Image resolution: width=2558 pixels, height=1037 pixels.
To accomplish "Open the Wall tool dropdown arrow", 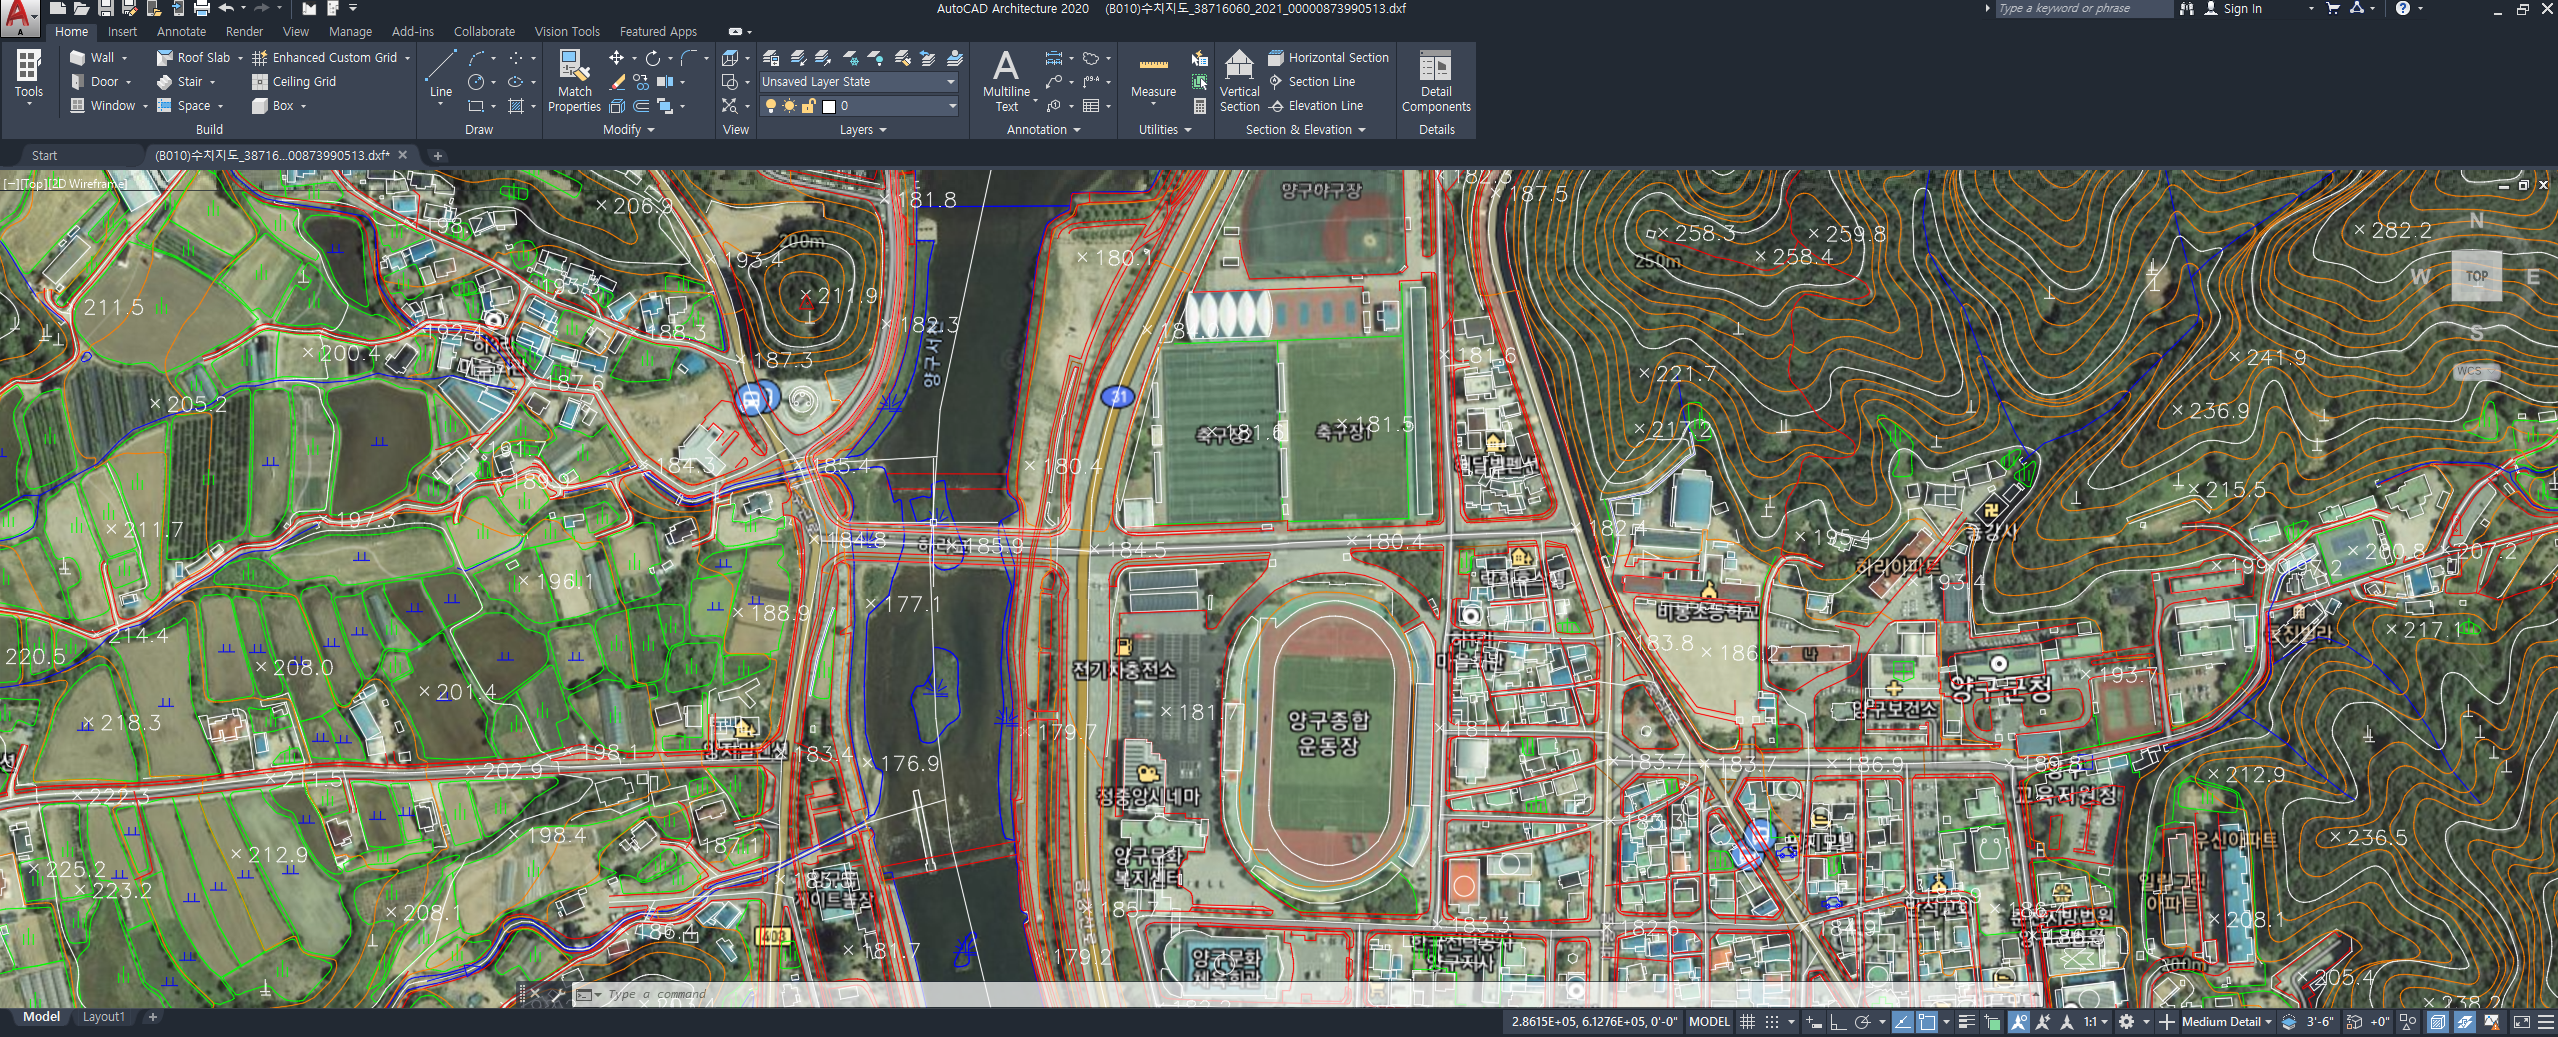I will 125,58.
